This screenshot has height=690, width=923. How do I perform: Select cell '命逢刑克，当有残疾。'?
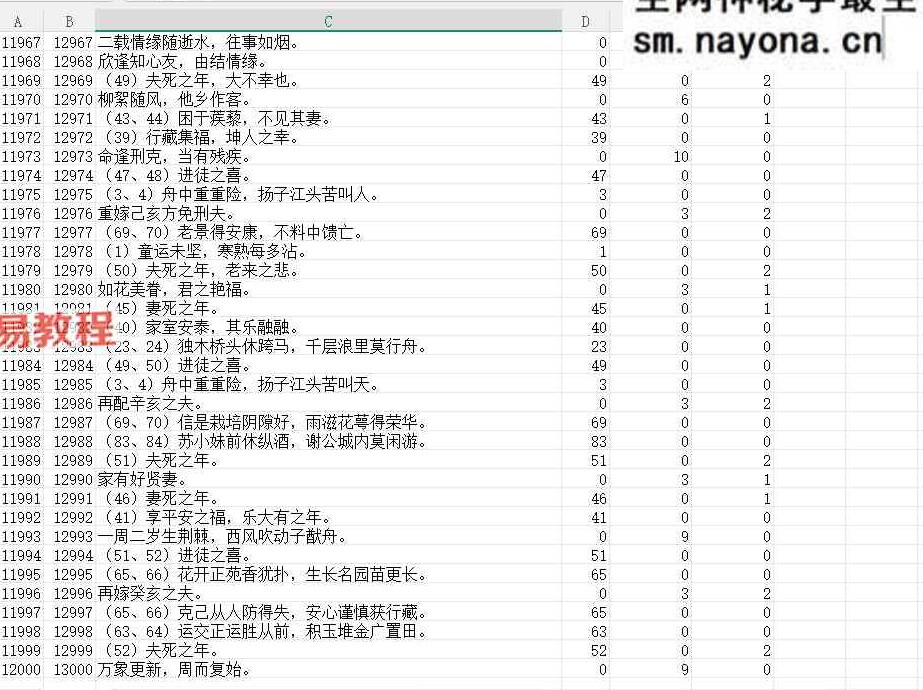328,157
